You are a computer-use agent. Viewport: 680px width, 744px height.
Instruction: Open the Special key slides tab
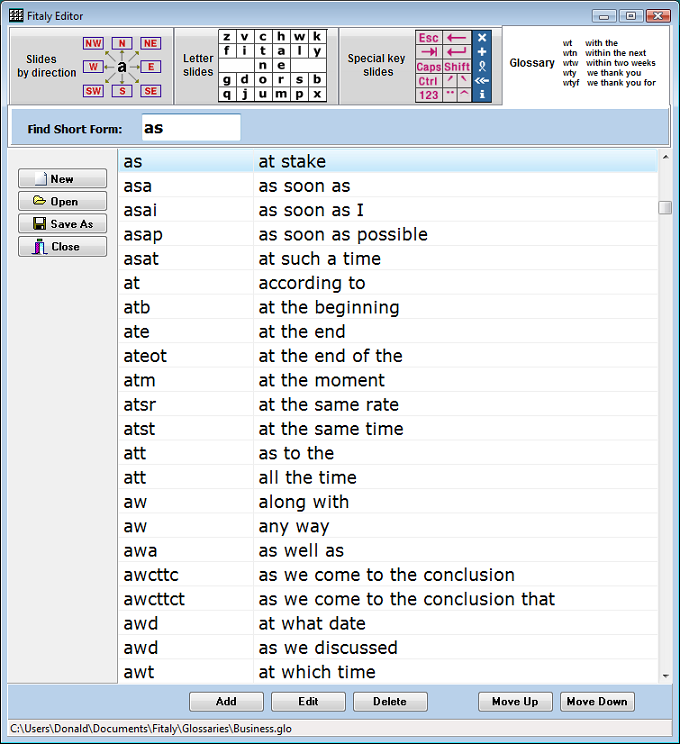tap(377, 66)
